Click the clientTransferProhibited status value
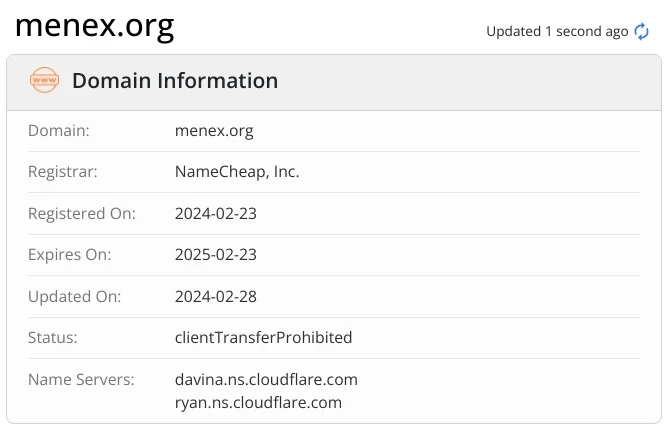Image resolution: width=671 pixels, height=428 pixels. tap(264, 338)
